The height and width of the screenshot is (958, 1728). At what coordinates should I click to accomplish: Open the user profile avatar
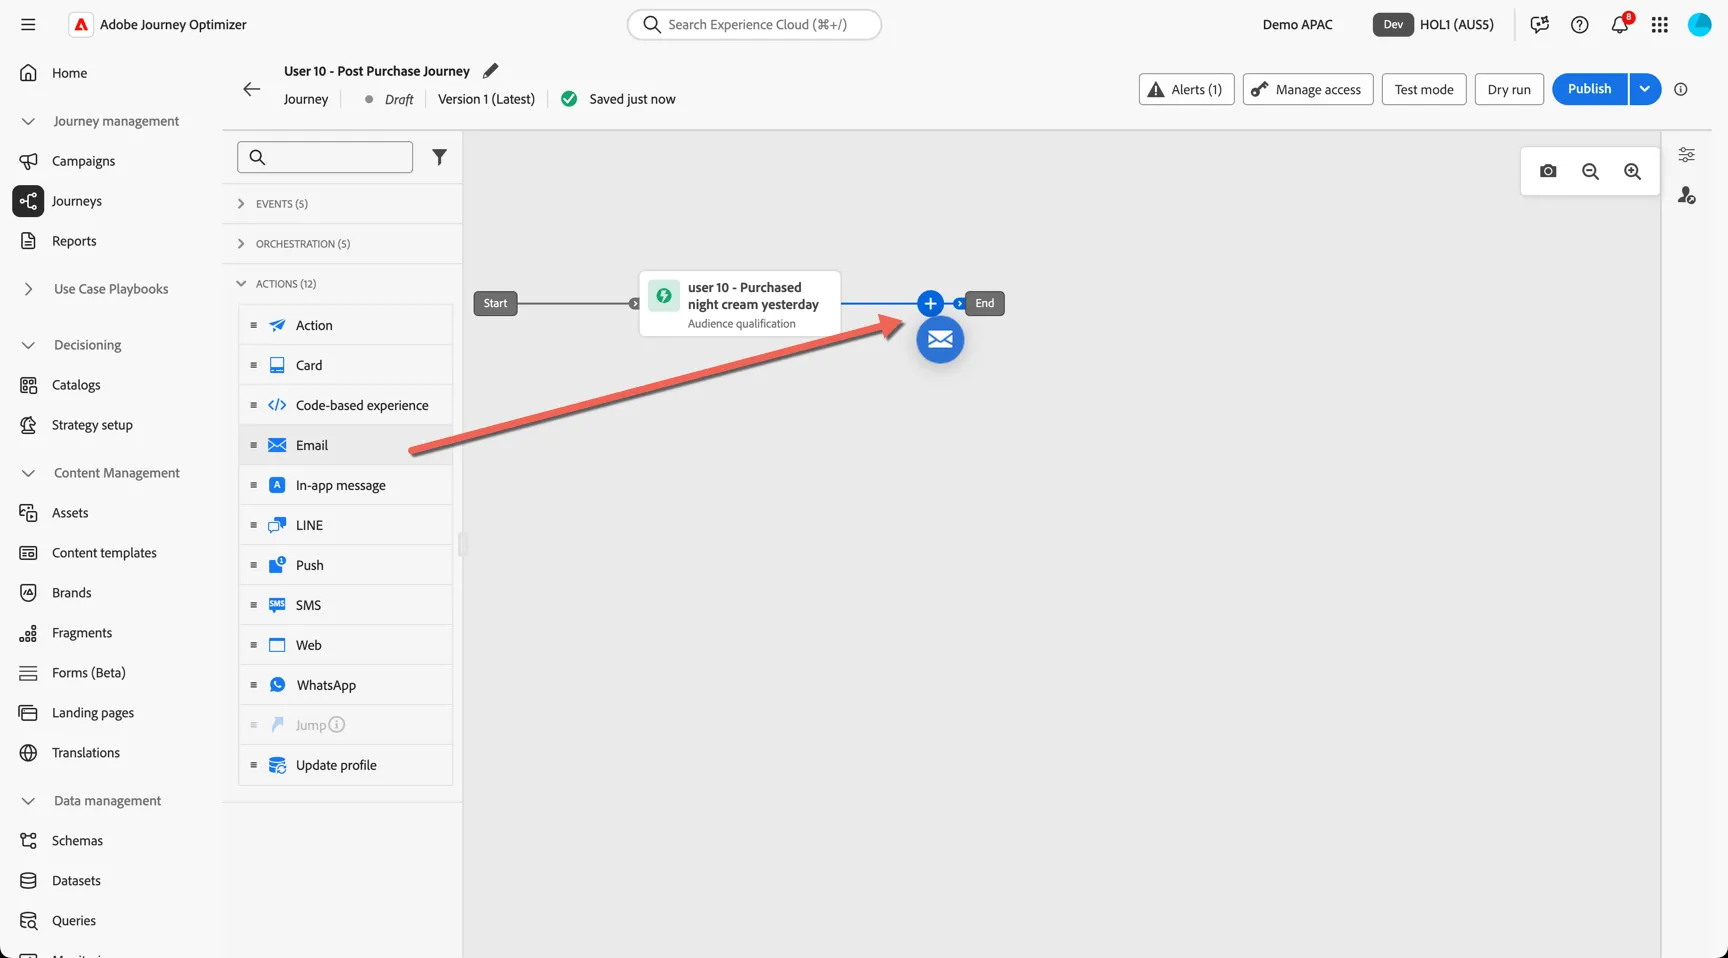pos(1700,24)
